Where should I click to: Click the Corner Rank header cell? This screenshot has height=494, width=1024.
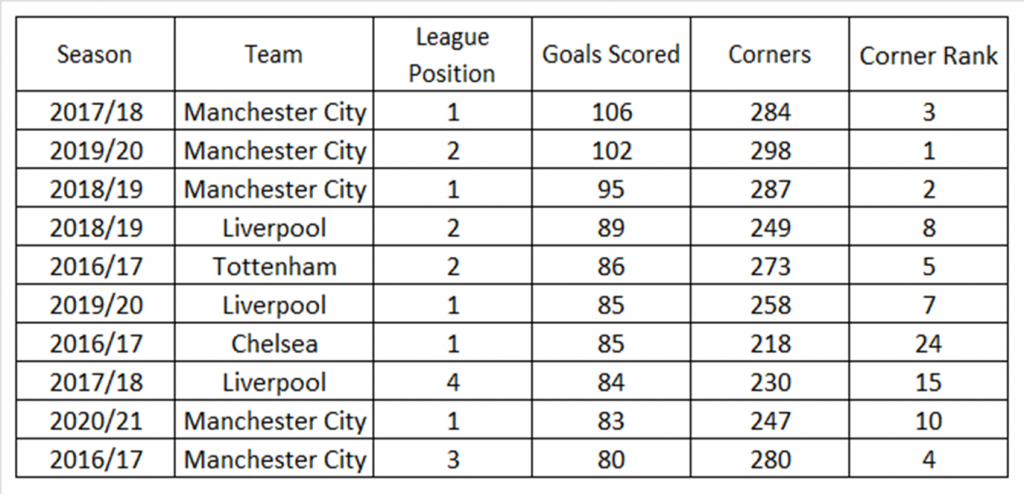929,54
